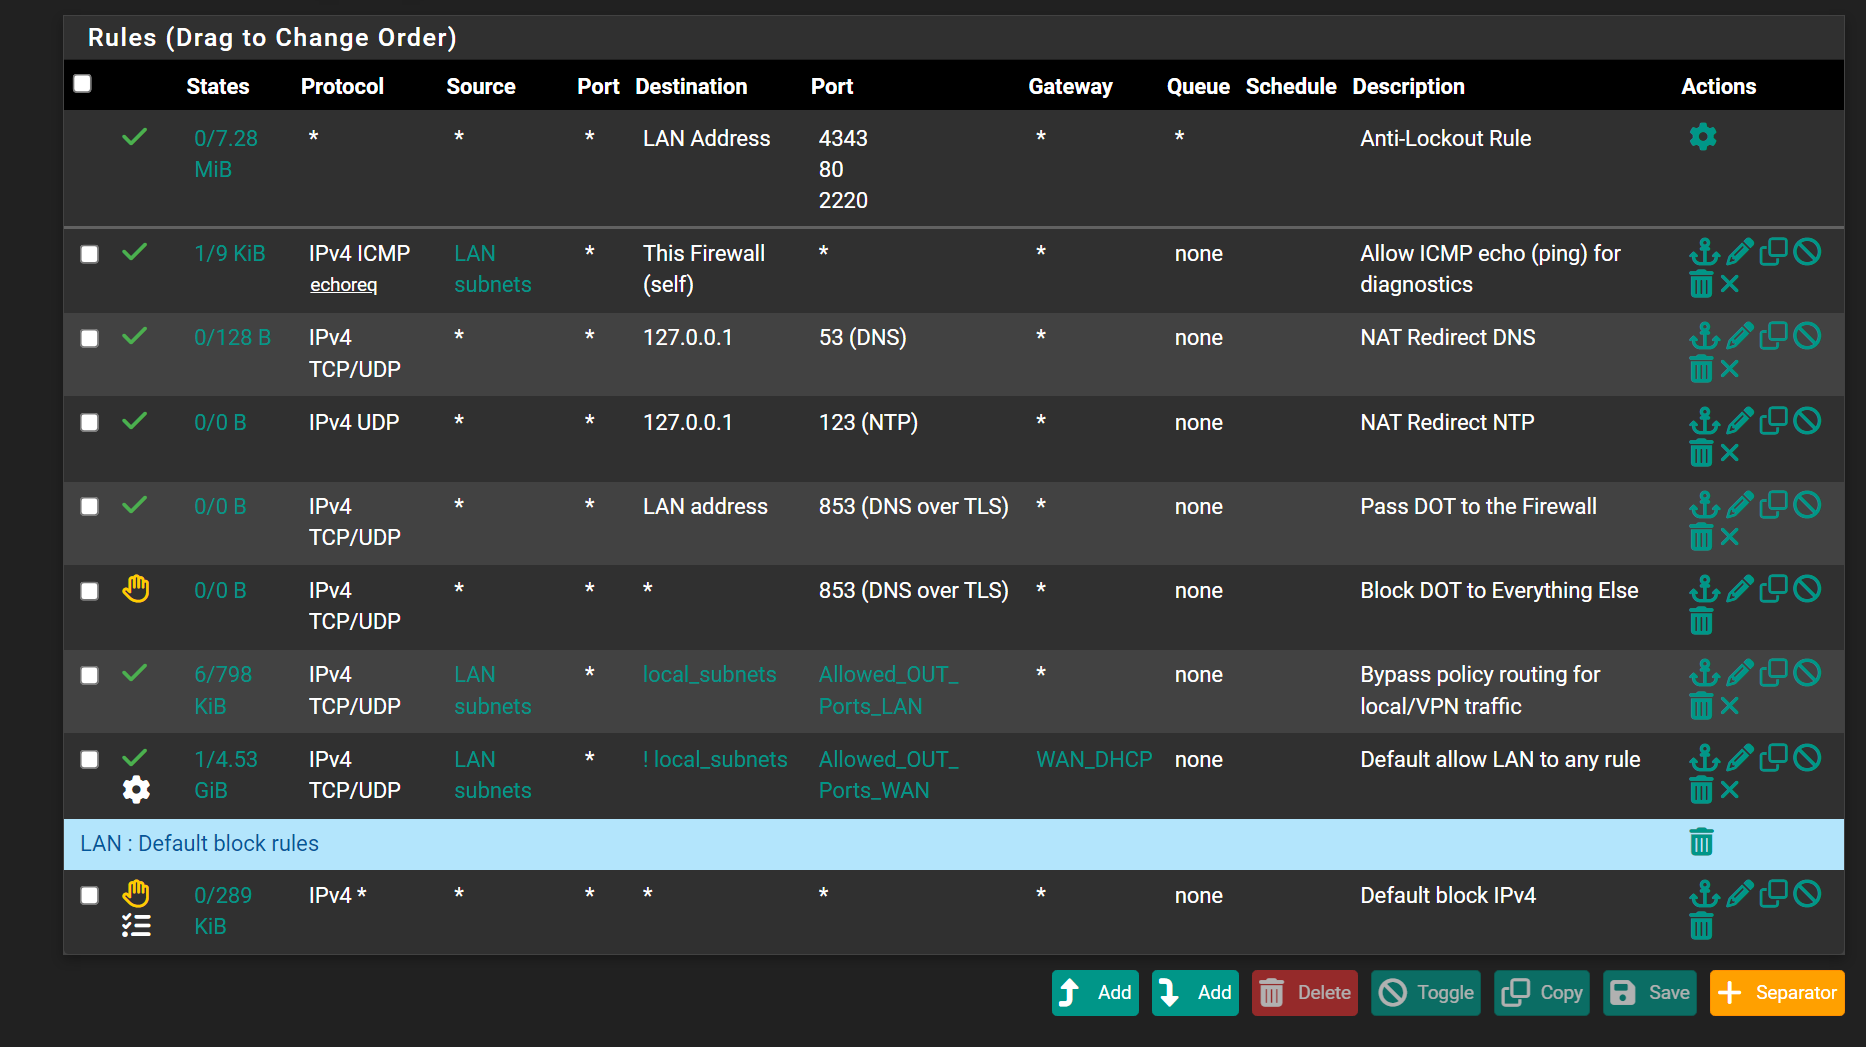Screen dimensions: 1866x1047
Task: Open the WAN_DHCP gateway link
Action: [x=1094, y=759]
